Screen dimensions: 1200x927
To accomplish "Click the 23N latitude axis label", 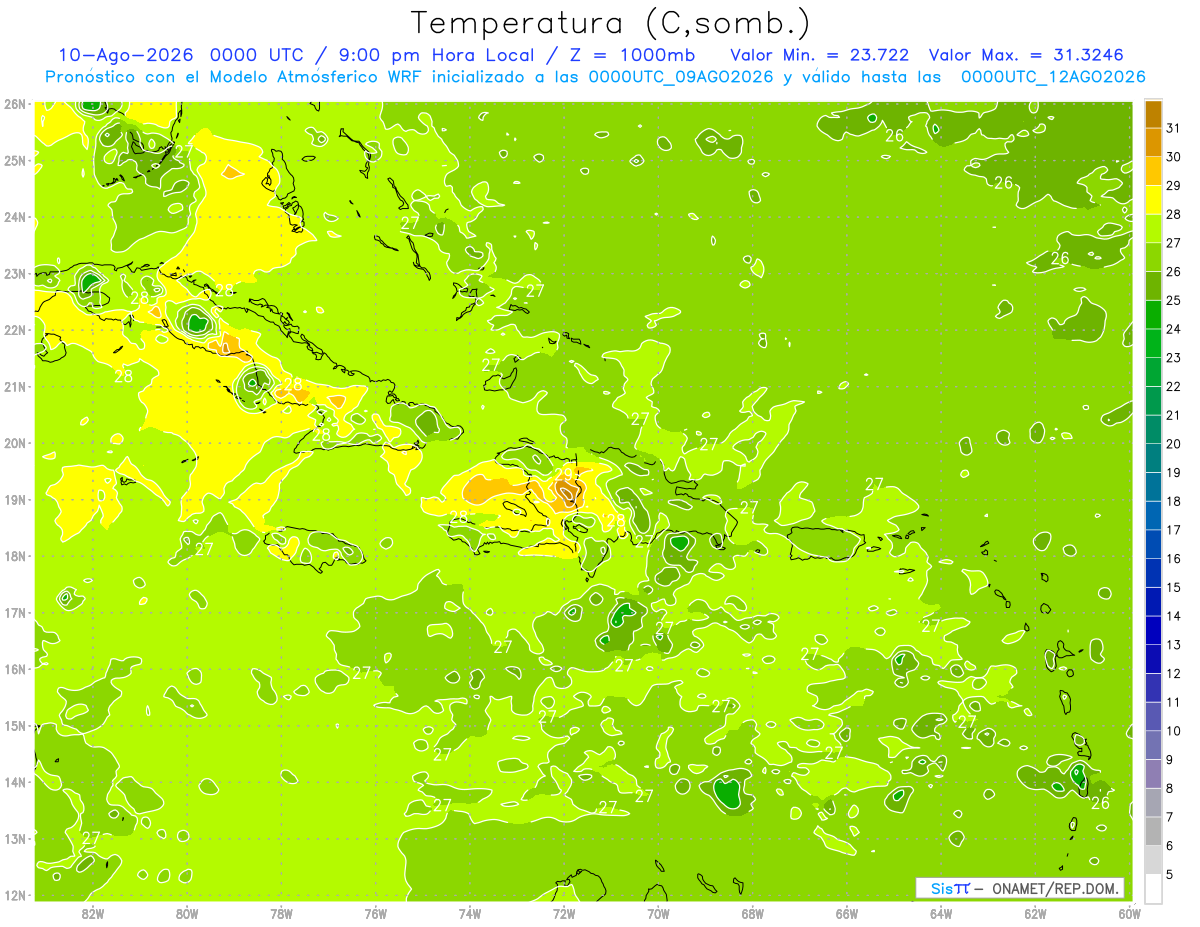I will 14,274.
